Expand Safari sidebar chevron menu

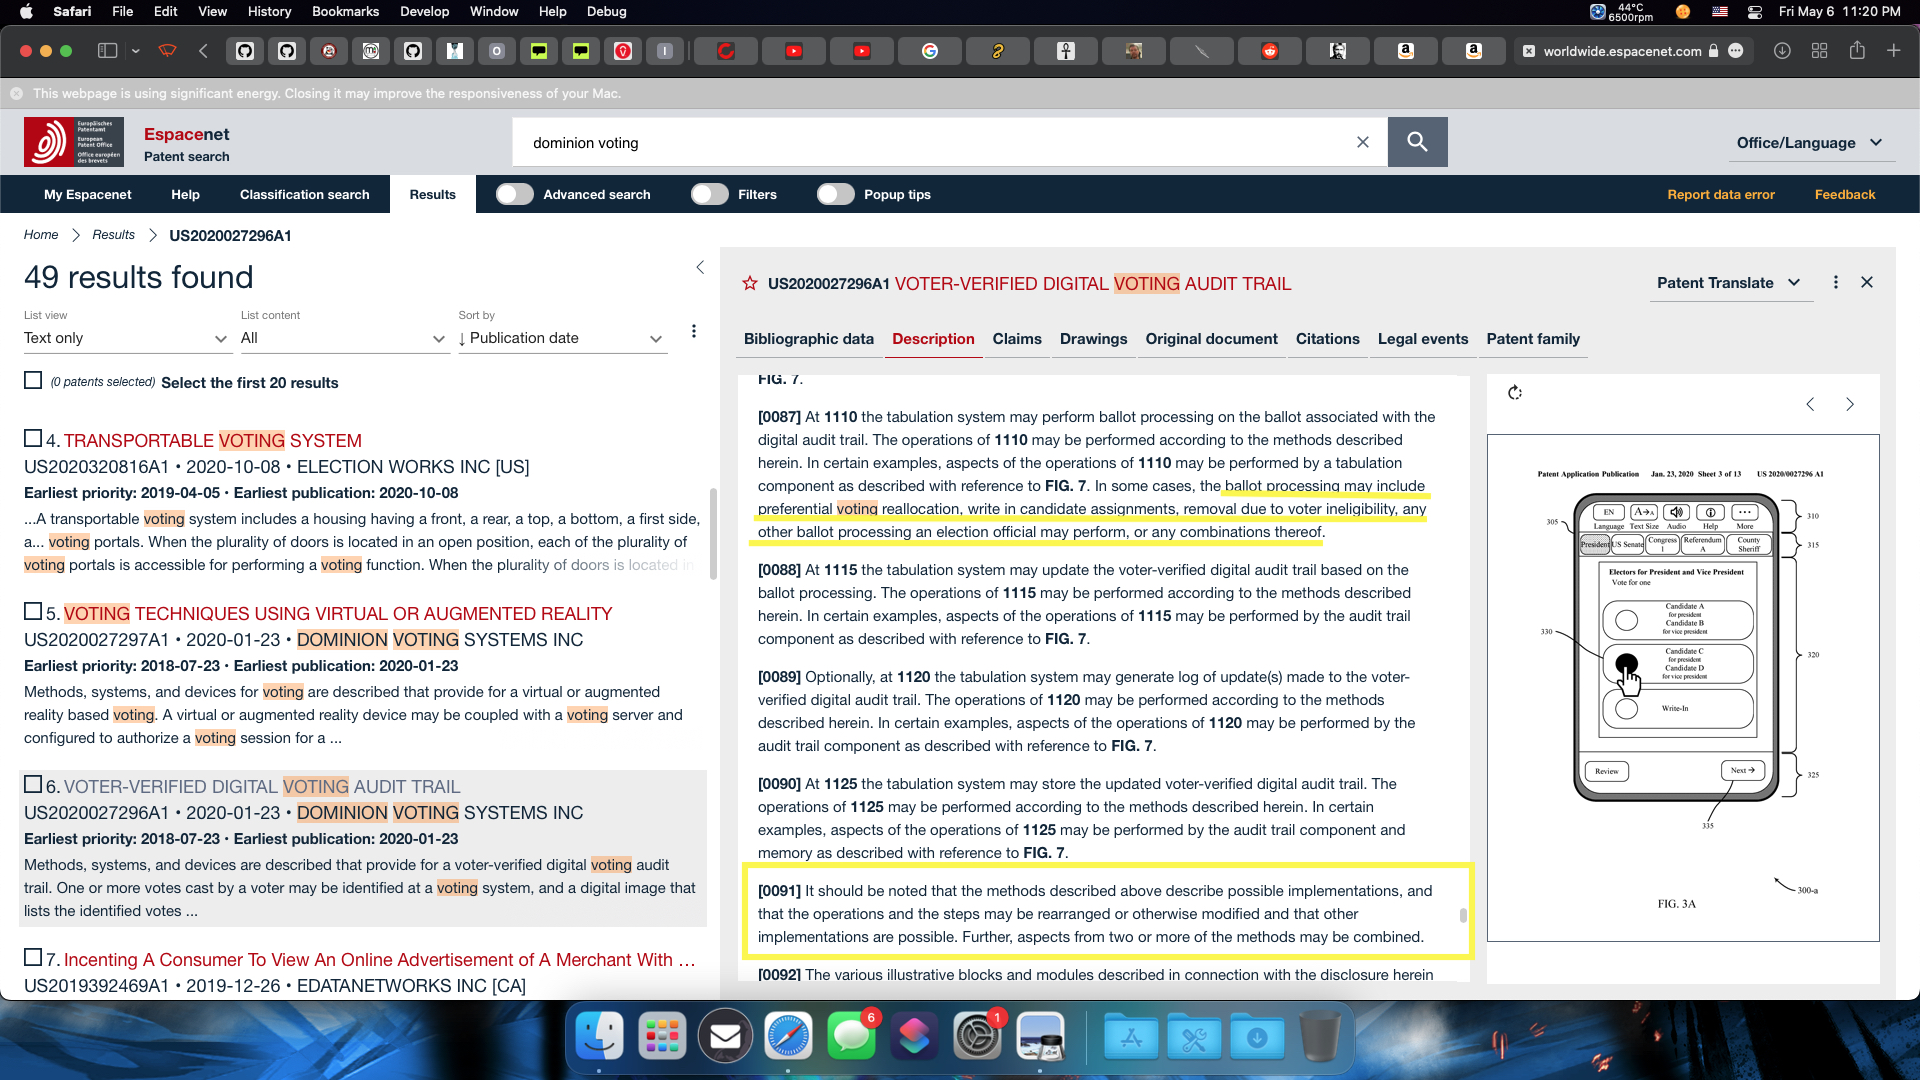135,51
